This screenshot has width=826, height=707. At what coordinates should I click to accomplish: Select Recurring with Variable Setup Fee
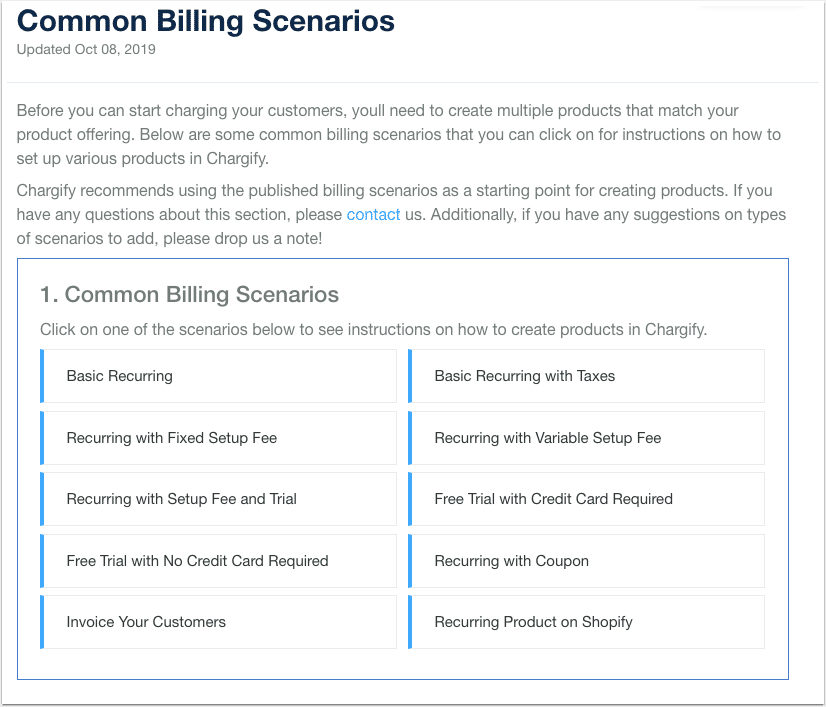(548, 438)
